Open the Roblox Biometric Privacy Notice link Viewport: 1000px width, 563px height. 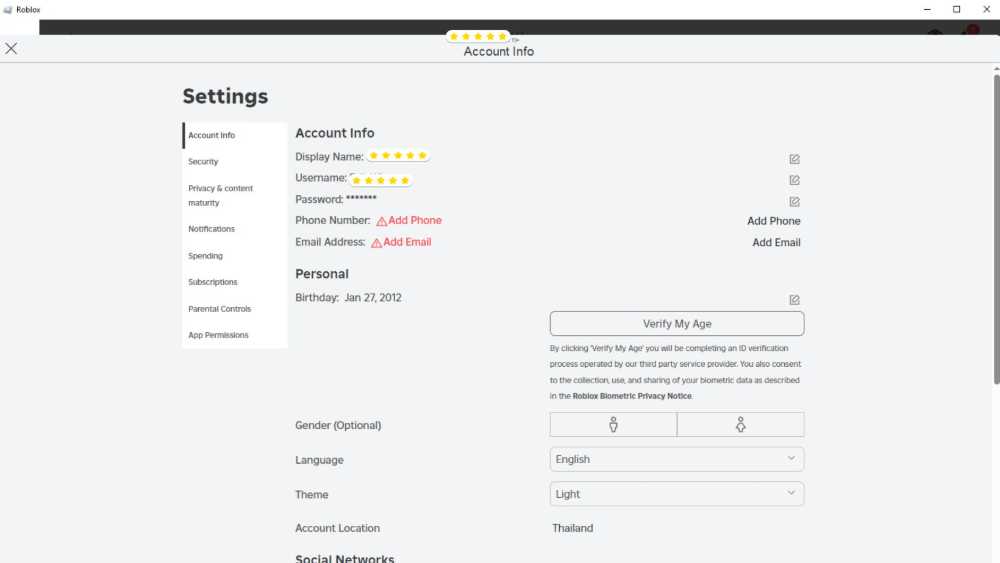pyautogui.click(x=631, y=396)
